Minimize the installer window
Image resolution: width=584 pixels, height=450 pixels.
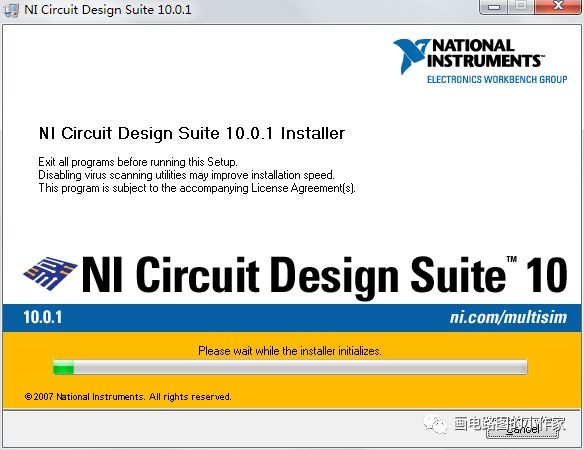tap(494, 7)
